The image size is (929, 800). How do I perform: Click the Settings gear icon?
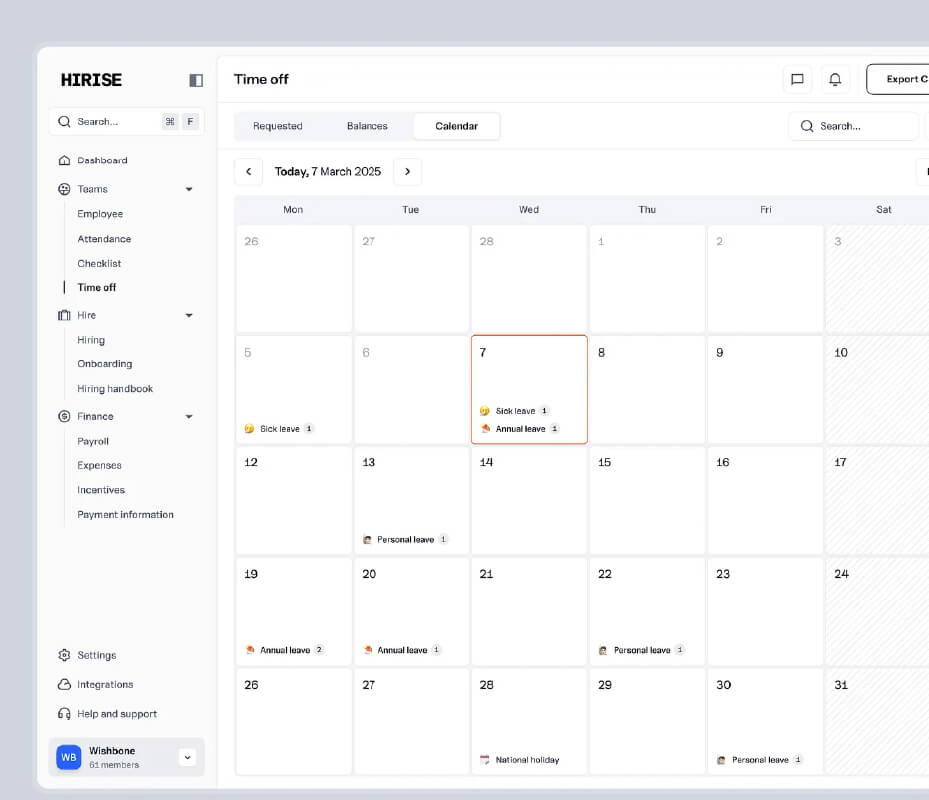click(x=64, y=655)
